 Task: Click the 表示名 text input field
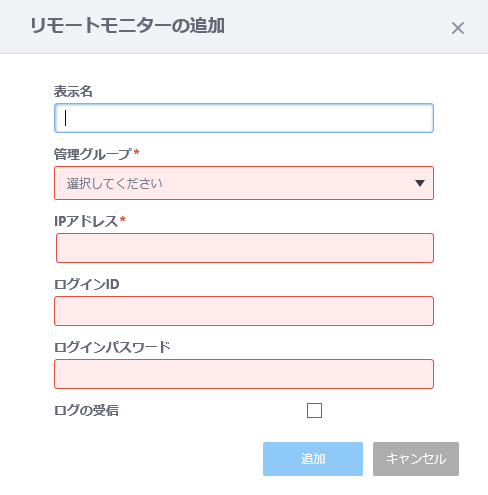click(x=244, y=118)
